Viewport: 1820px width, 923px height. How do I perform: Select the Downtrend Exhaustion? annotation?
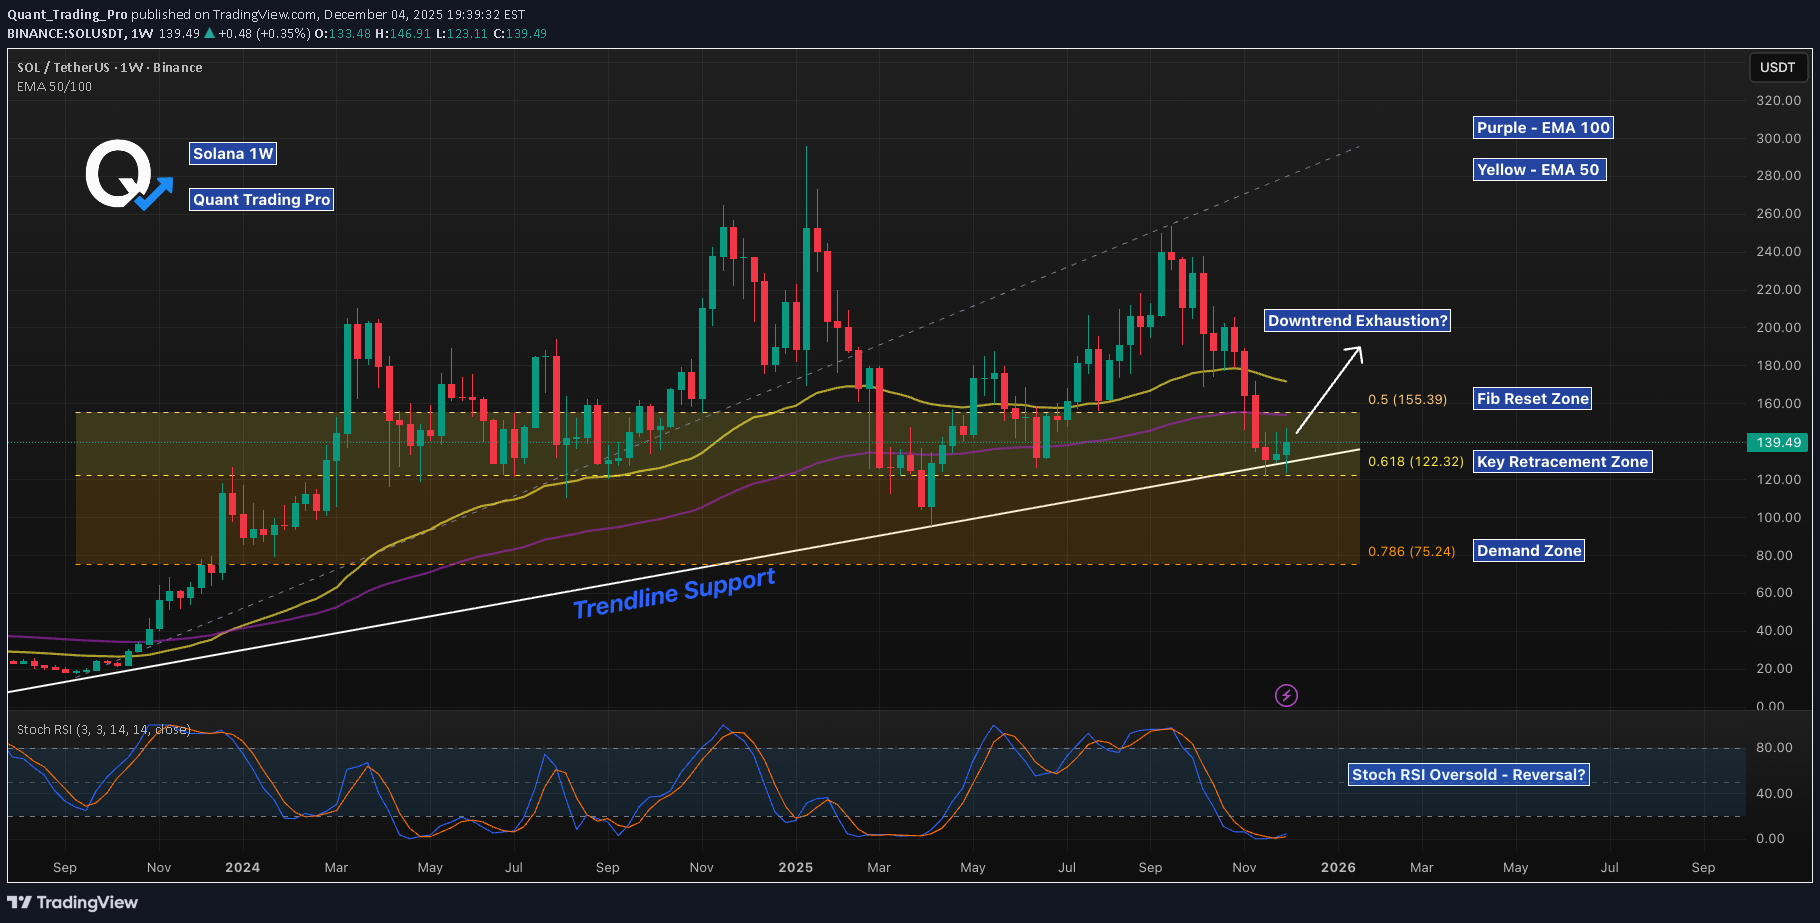(x=1357, y=320)
